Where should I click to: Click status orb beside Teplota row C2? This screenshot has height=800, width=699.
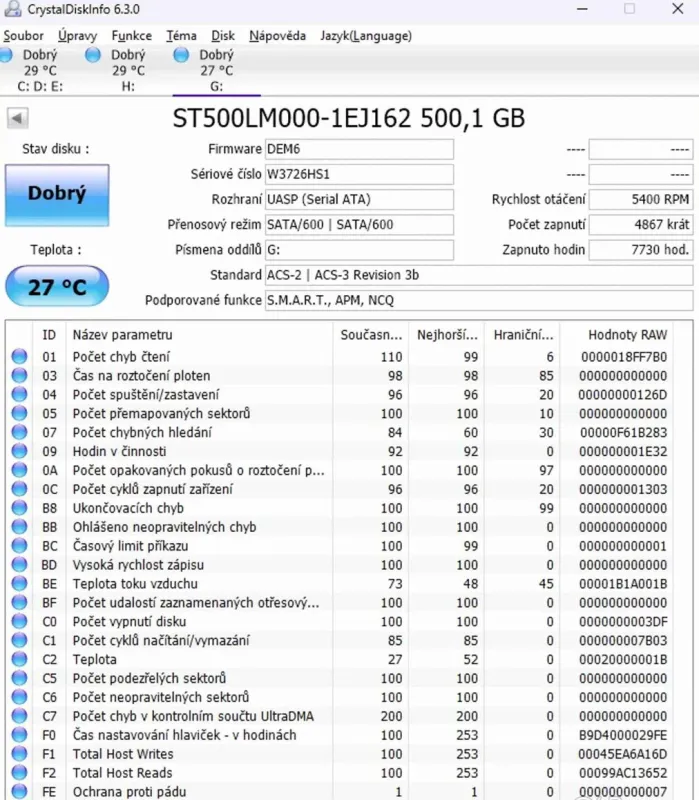(19, 660)
